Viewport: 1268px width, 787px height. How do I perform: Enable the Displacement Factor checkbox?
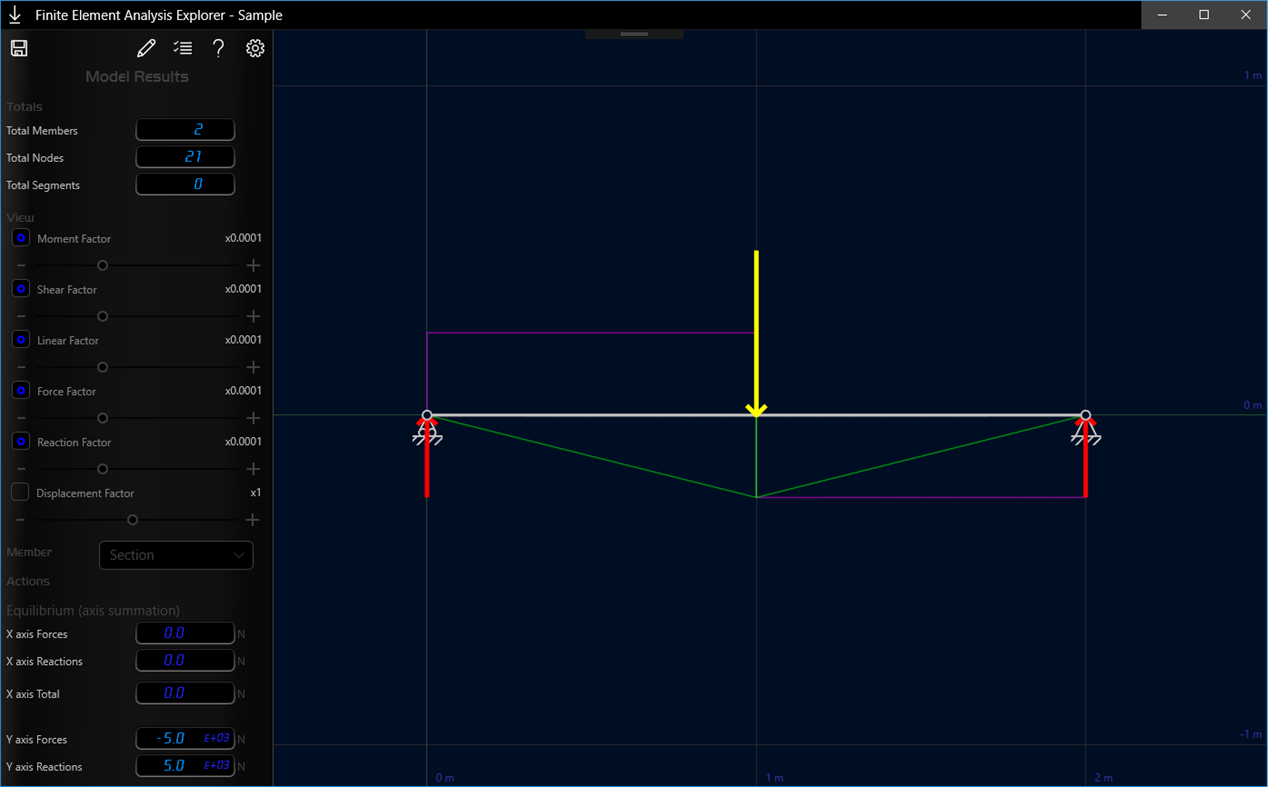[20, 492]
